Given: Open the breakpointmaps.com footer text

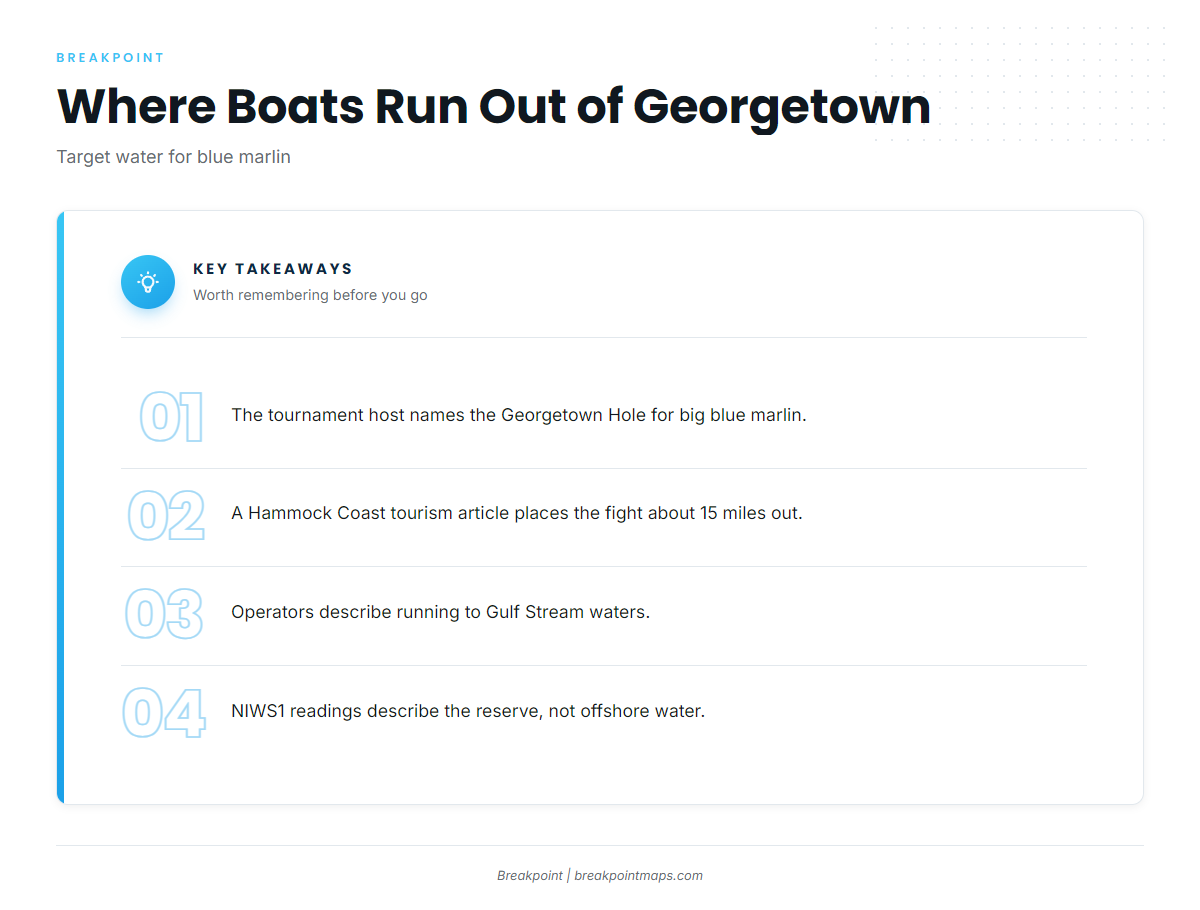Looking at the screenshot, I should [x=638, y=876].
